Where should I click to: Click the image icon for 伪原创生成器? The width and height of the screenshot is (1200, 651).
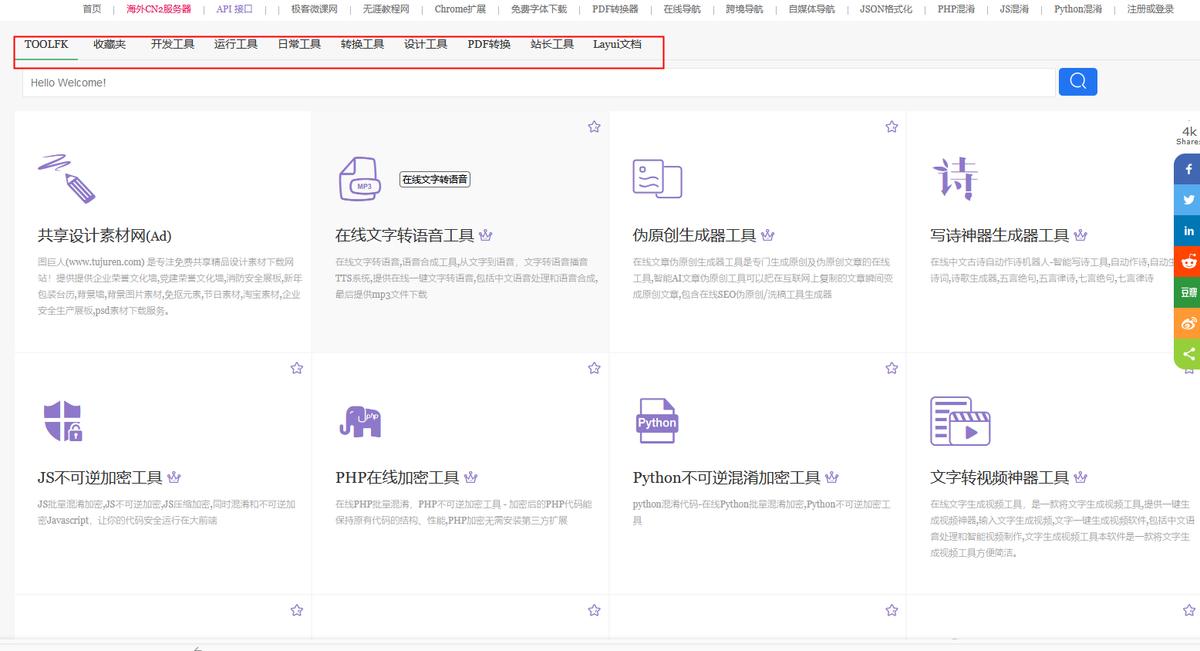click(656, 178)
